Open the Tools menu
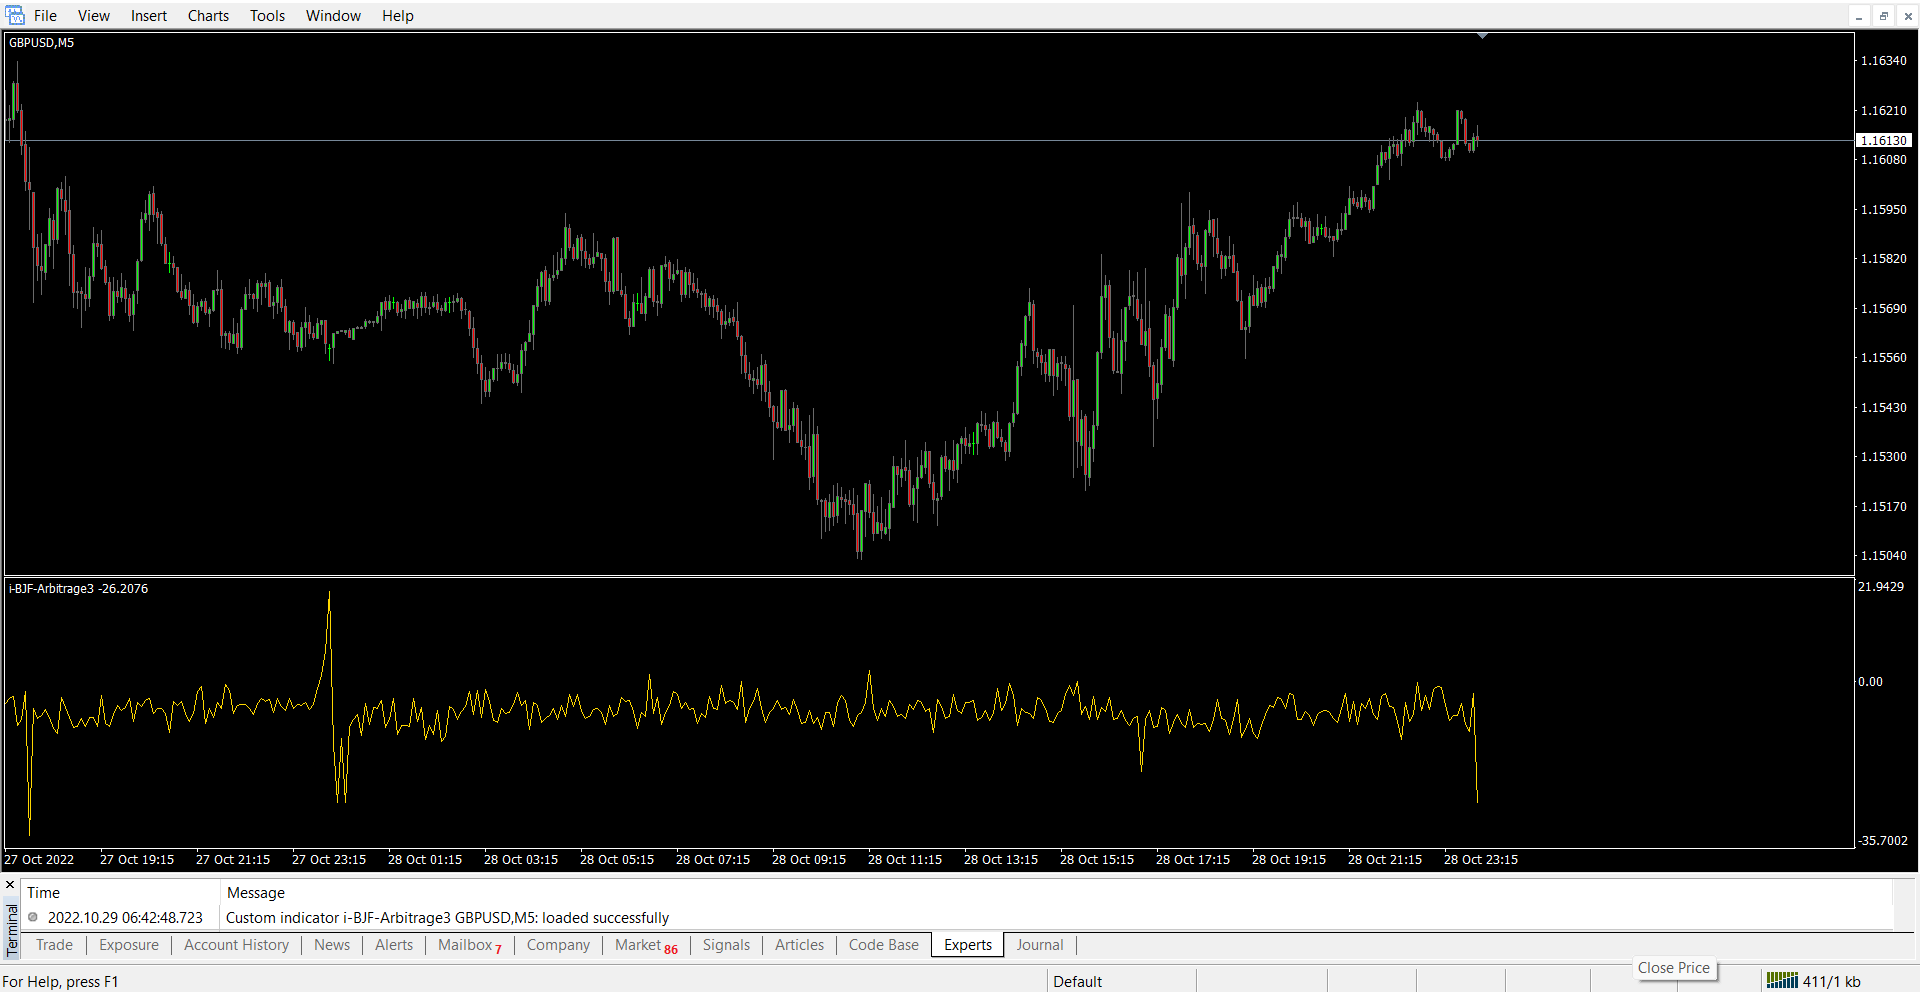 coord(267,16)
